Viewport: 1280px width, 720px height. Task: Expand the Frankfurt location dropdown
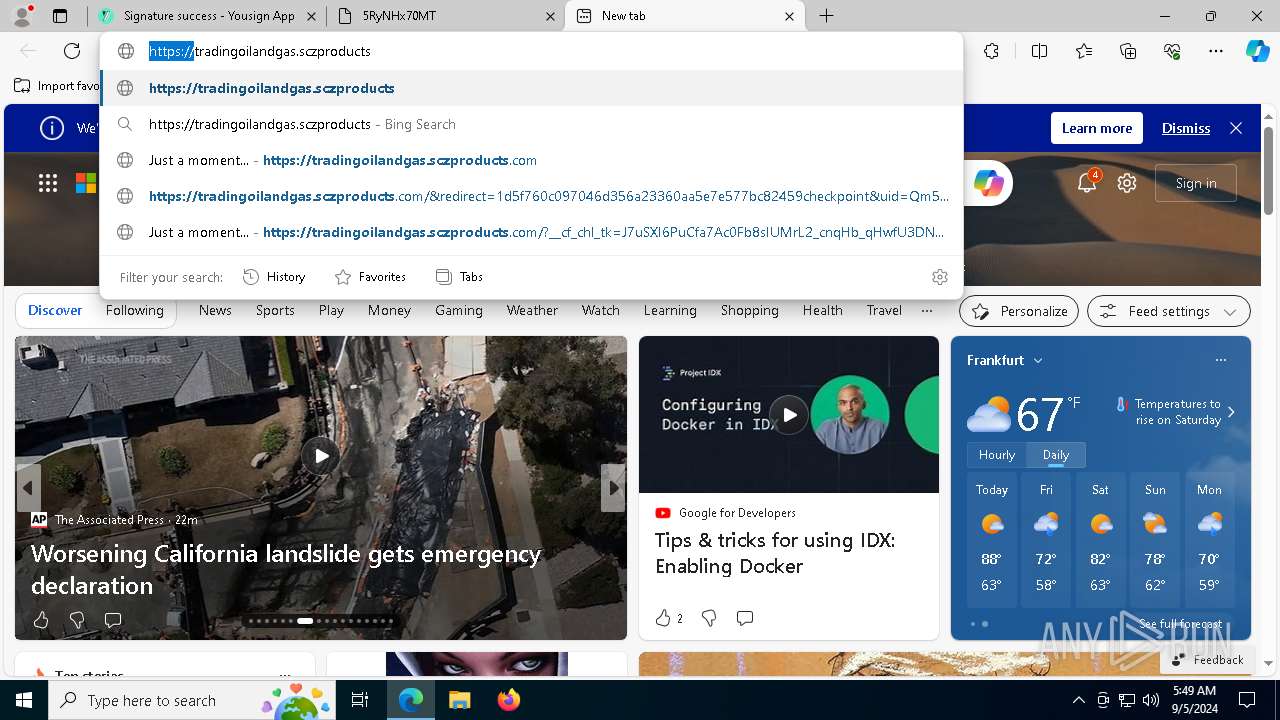[x=1038, y=360]
